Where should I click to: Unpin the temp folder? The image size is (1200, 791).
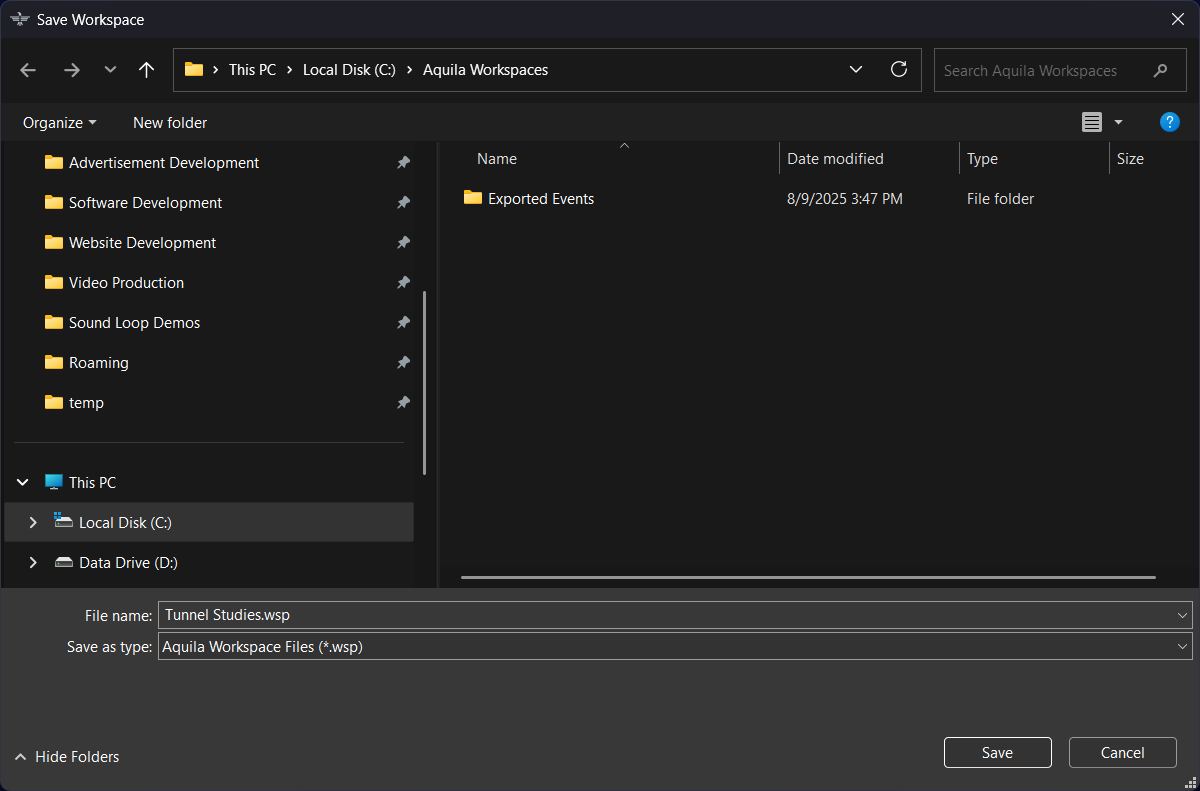pos(403,402)
